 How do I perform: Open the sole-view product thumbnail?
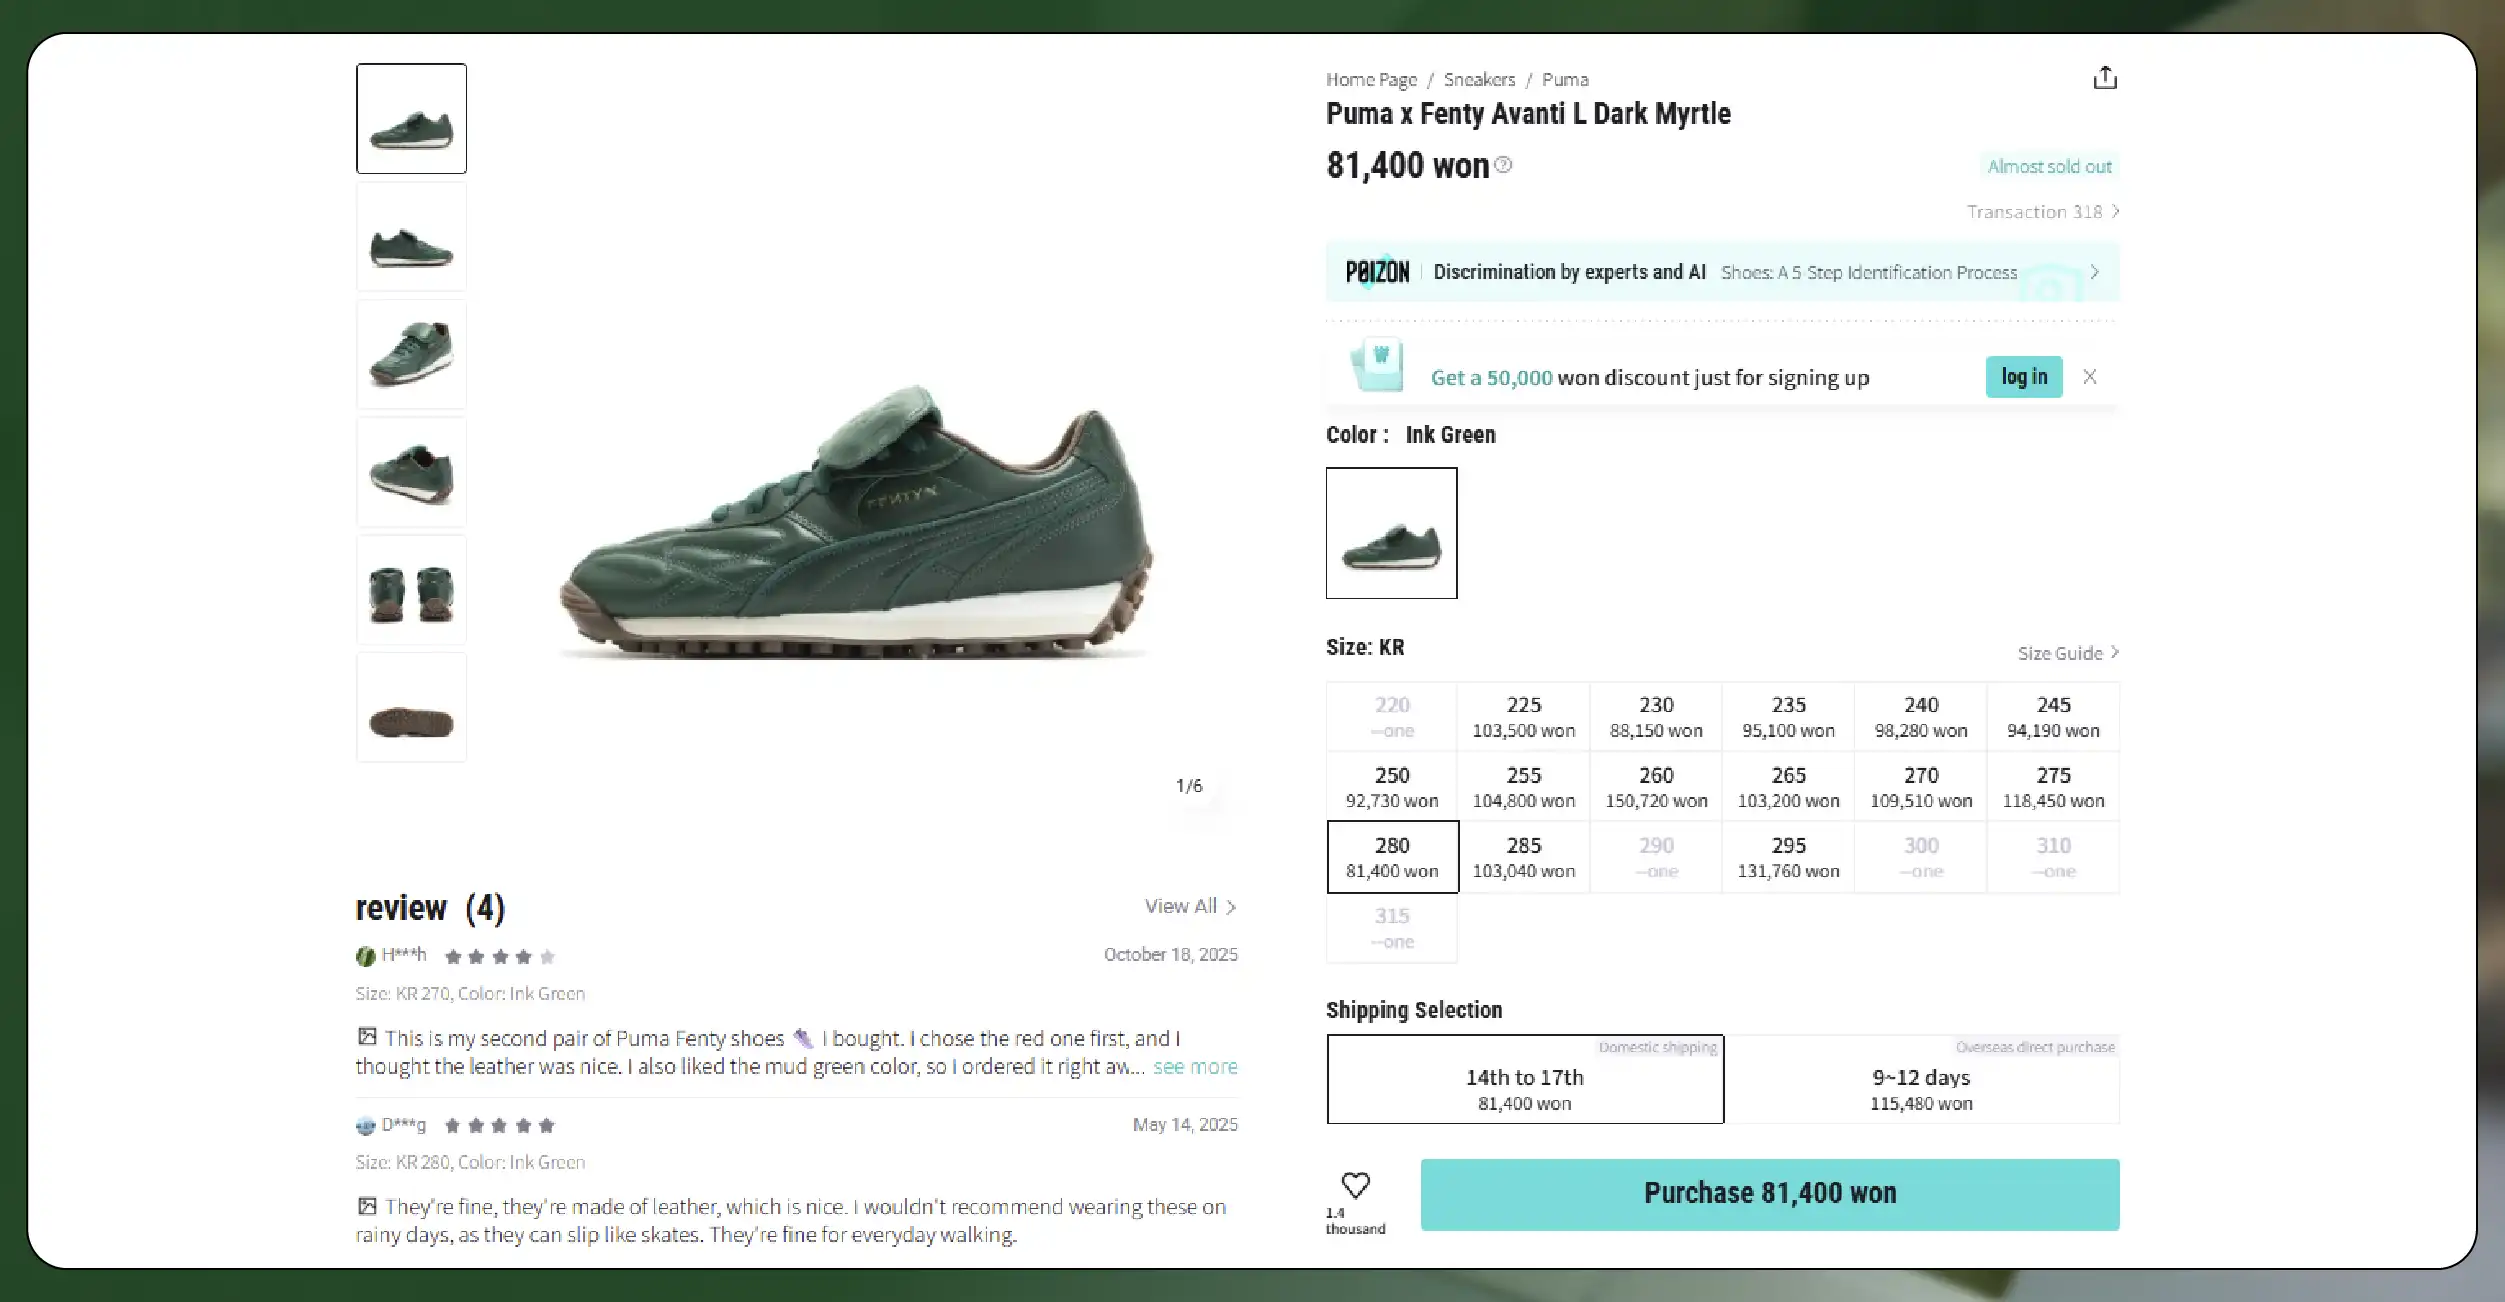[411, 707]
